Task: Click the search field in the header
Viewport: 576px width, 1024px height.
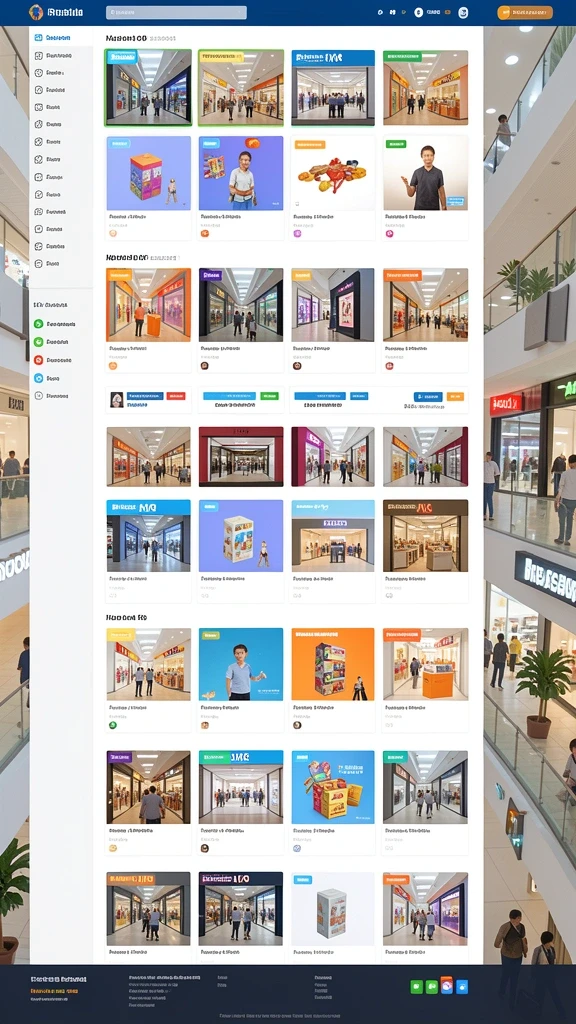Action: [176, 12]
